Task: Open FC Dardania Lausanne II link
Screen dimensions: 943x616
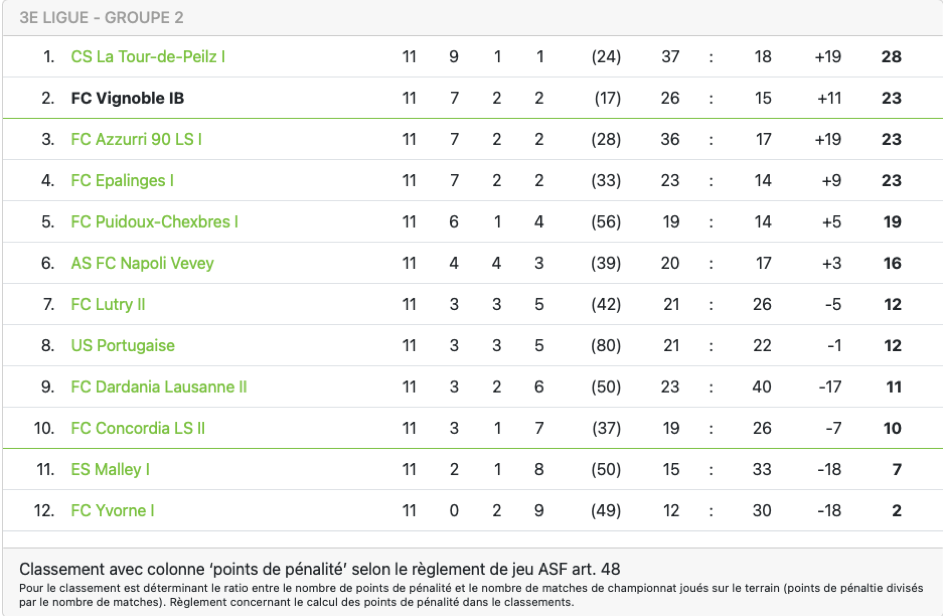Action: [159, 387]
